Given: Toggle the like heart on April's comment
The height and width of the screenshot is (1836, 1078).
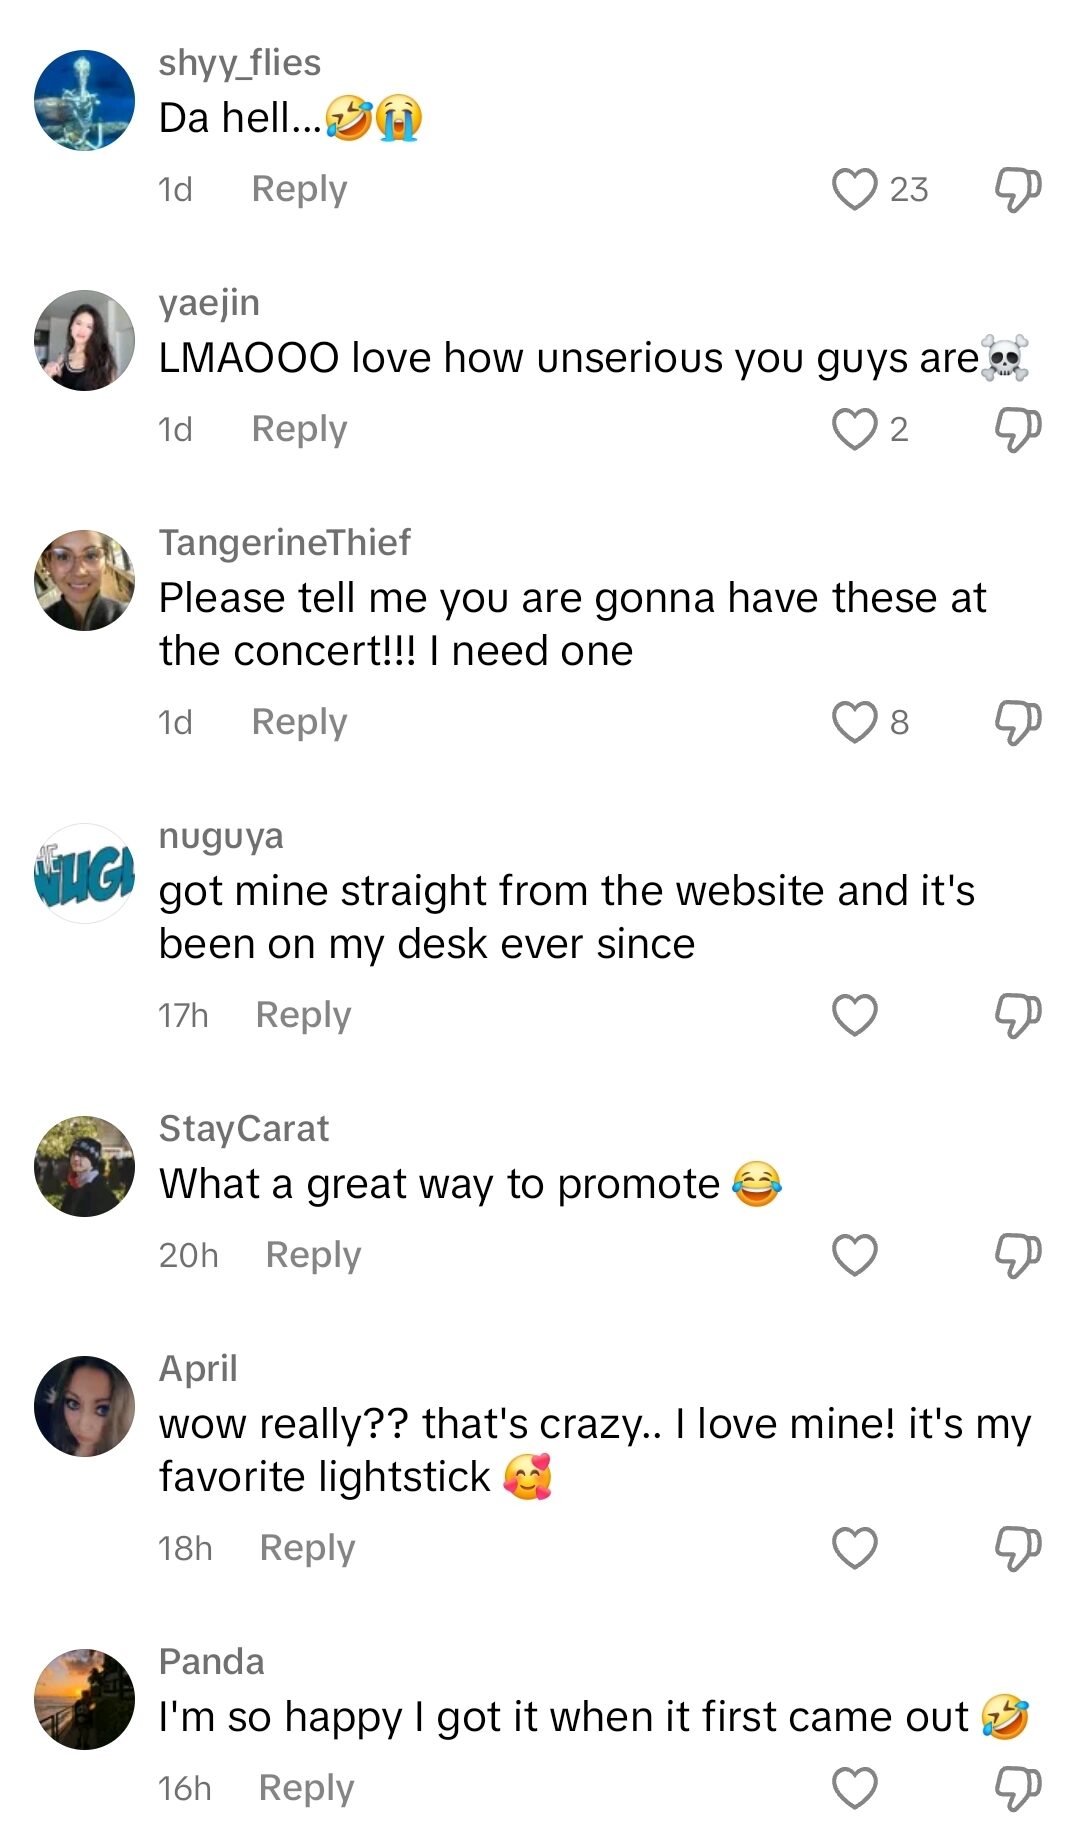Looking at the screenshot, I should coord(856,1548).
